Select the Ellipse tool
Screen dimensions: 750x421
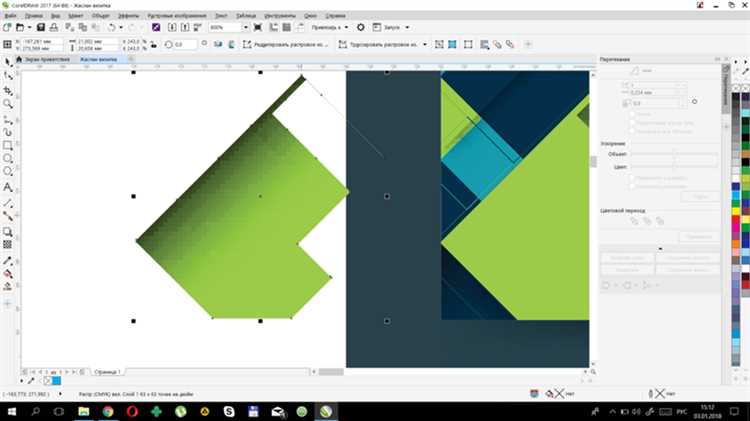8,158
